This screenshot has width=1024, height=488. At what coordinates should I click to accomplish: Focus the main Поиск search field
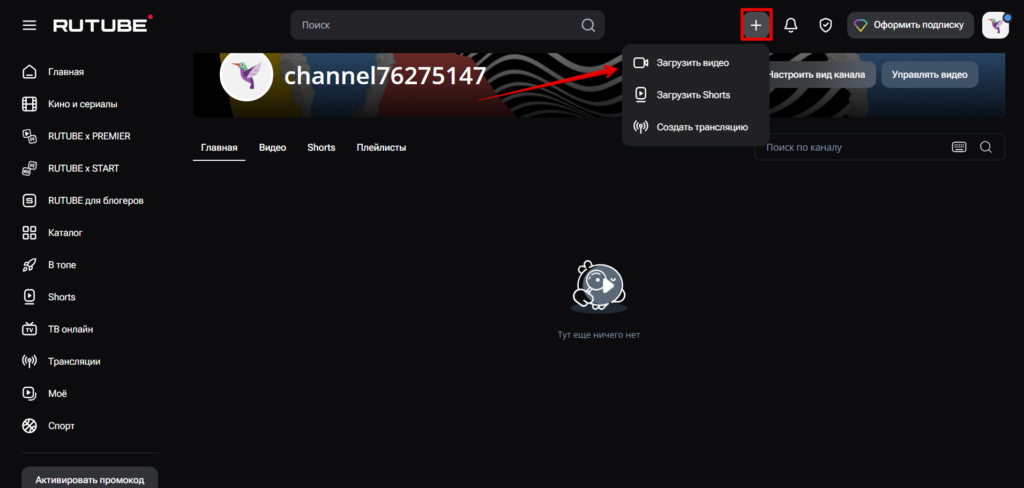(447, 25)
